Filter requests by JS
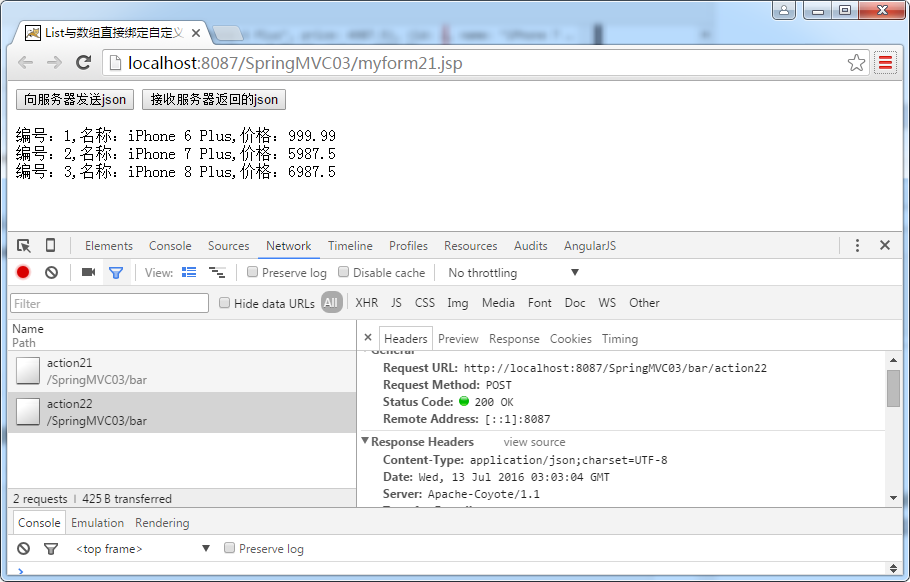 (x=396, y=302)
